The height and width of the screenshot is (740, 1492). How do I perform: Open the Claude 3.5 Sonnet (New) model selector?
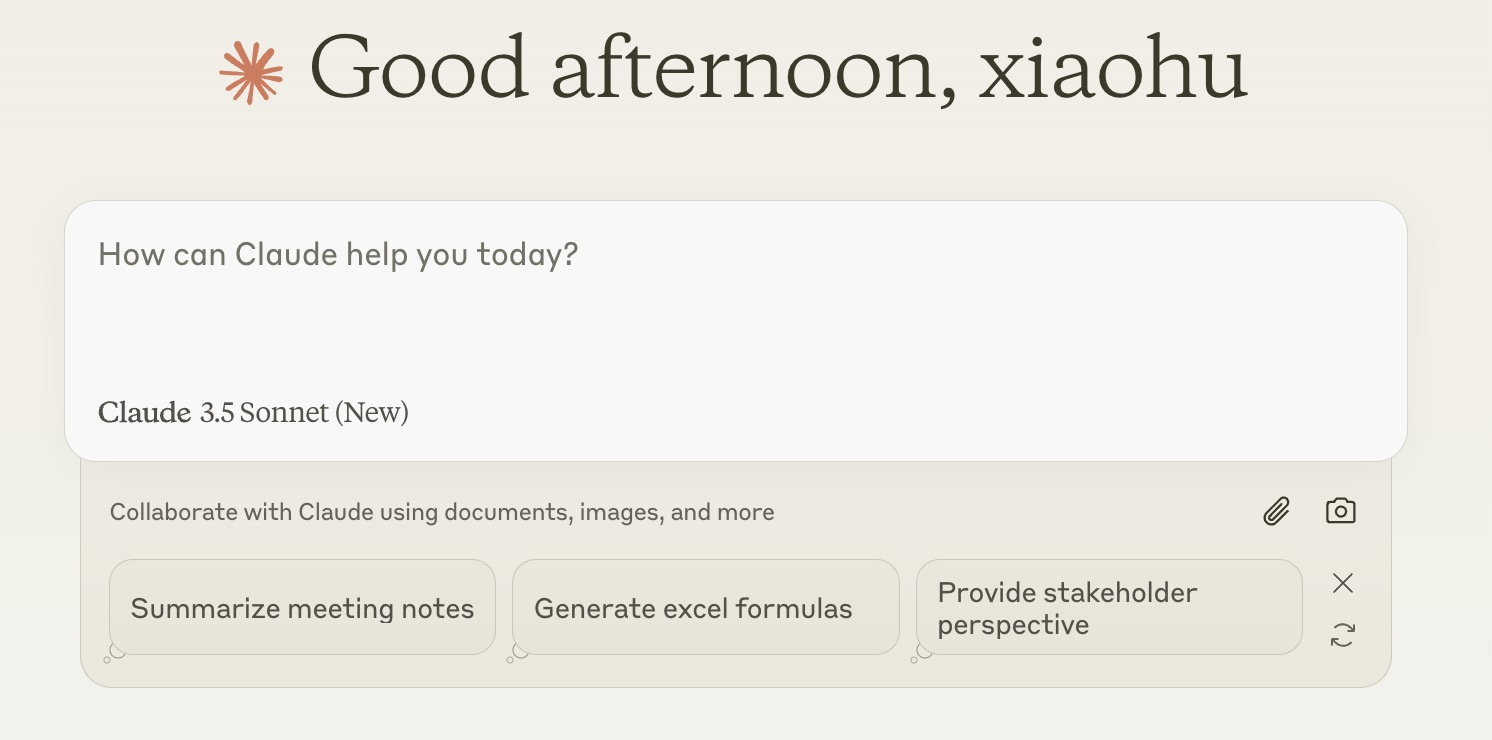tap(253, 413)
